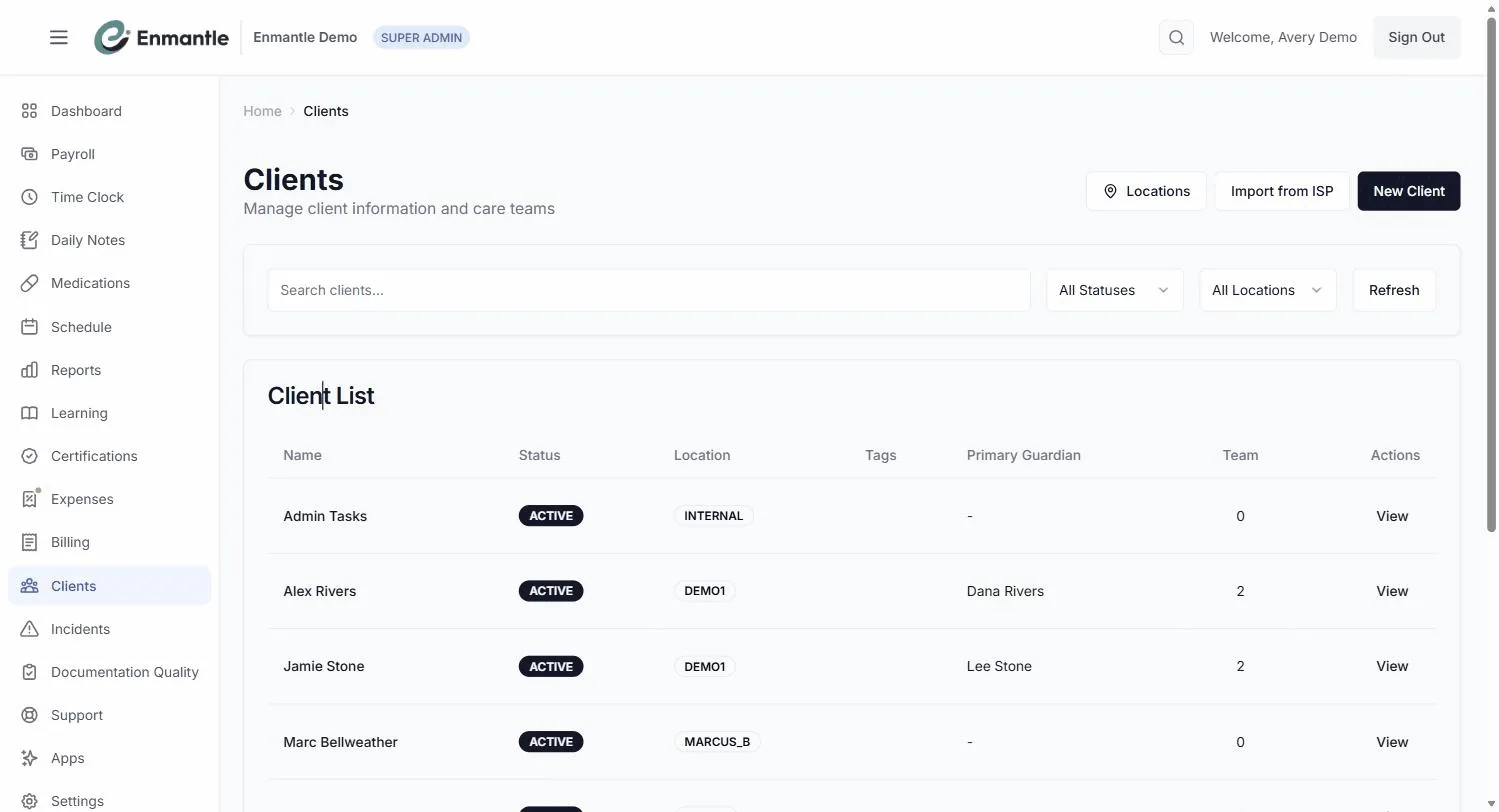Click the Support lifebuoy icon
This screenshot has height=812, width=1499.
pos(29,715)
